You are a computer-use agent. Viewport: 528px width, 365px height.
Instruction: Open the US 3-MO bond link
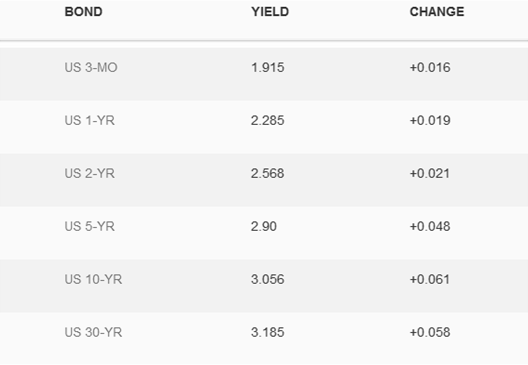click(91, 67)
